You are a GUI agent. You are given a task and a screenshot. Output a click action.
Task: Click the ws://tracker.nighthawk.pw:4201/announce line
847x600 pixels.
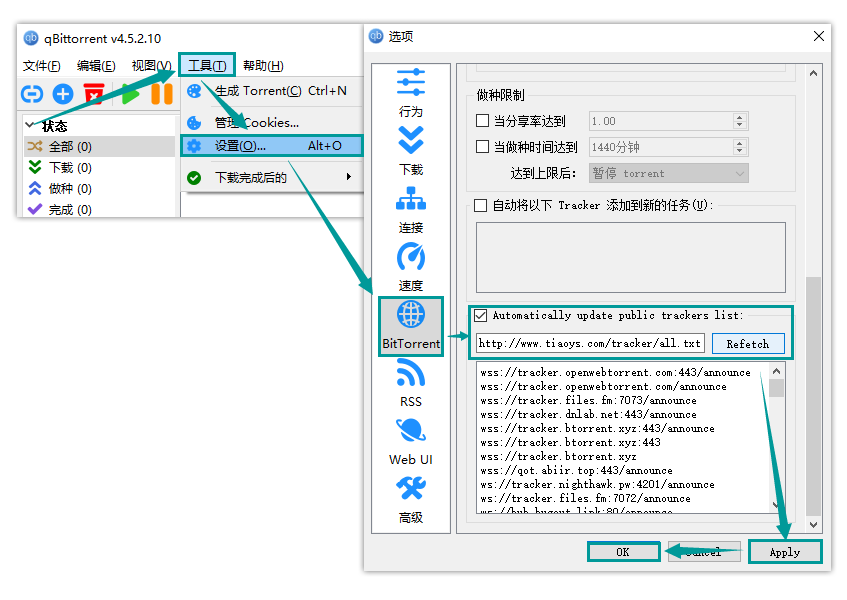coord(597,484)
